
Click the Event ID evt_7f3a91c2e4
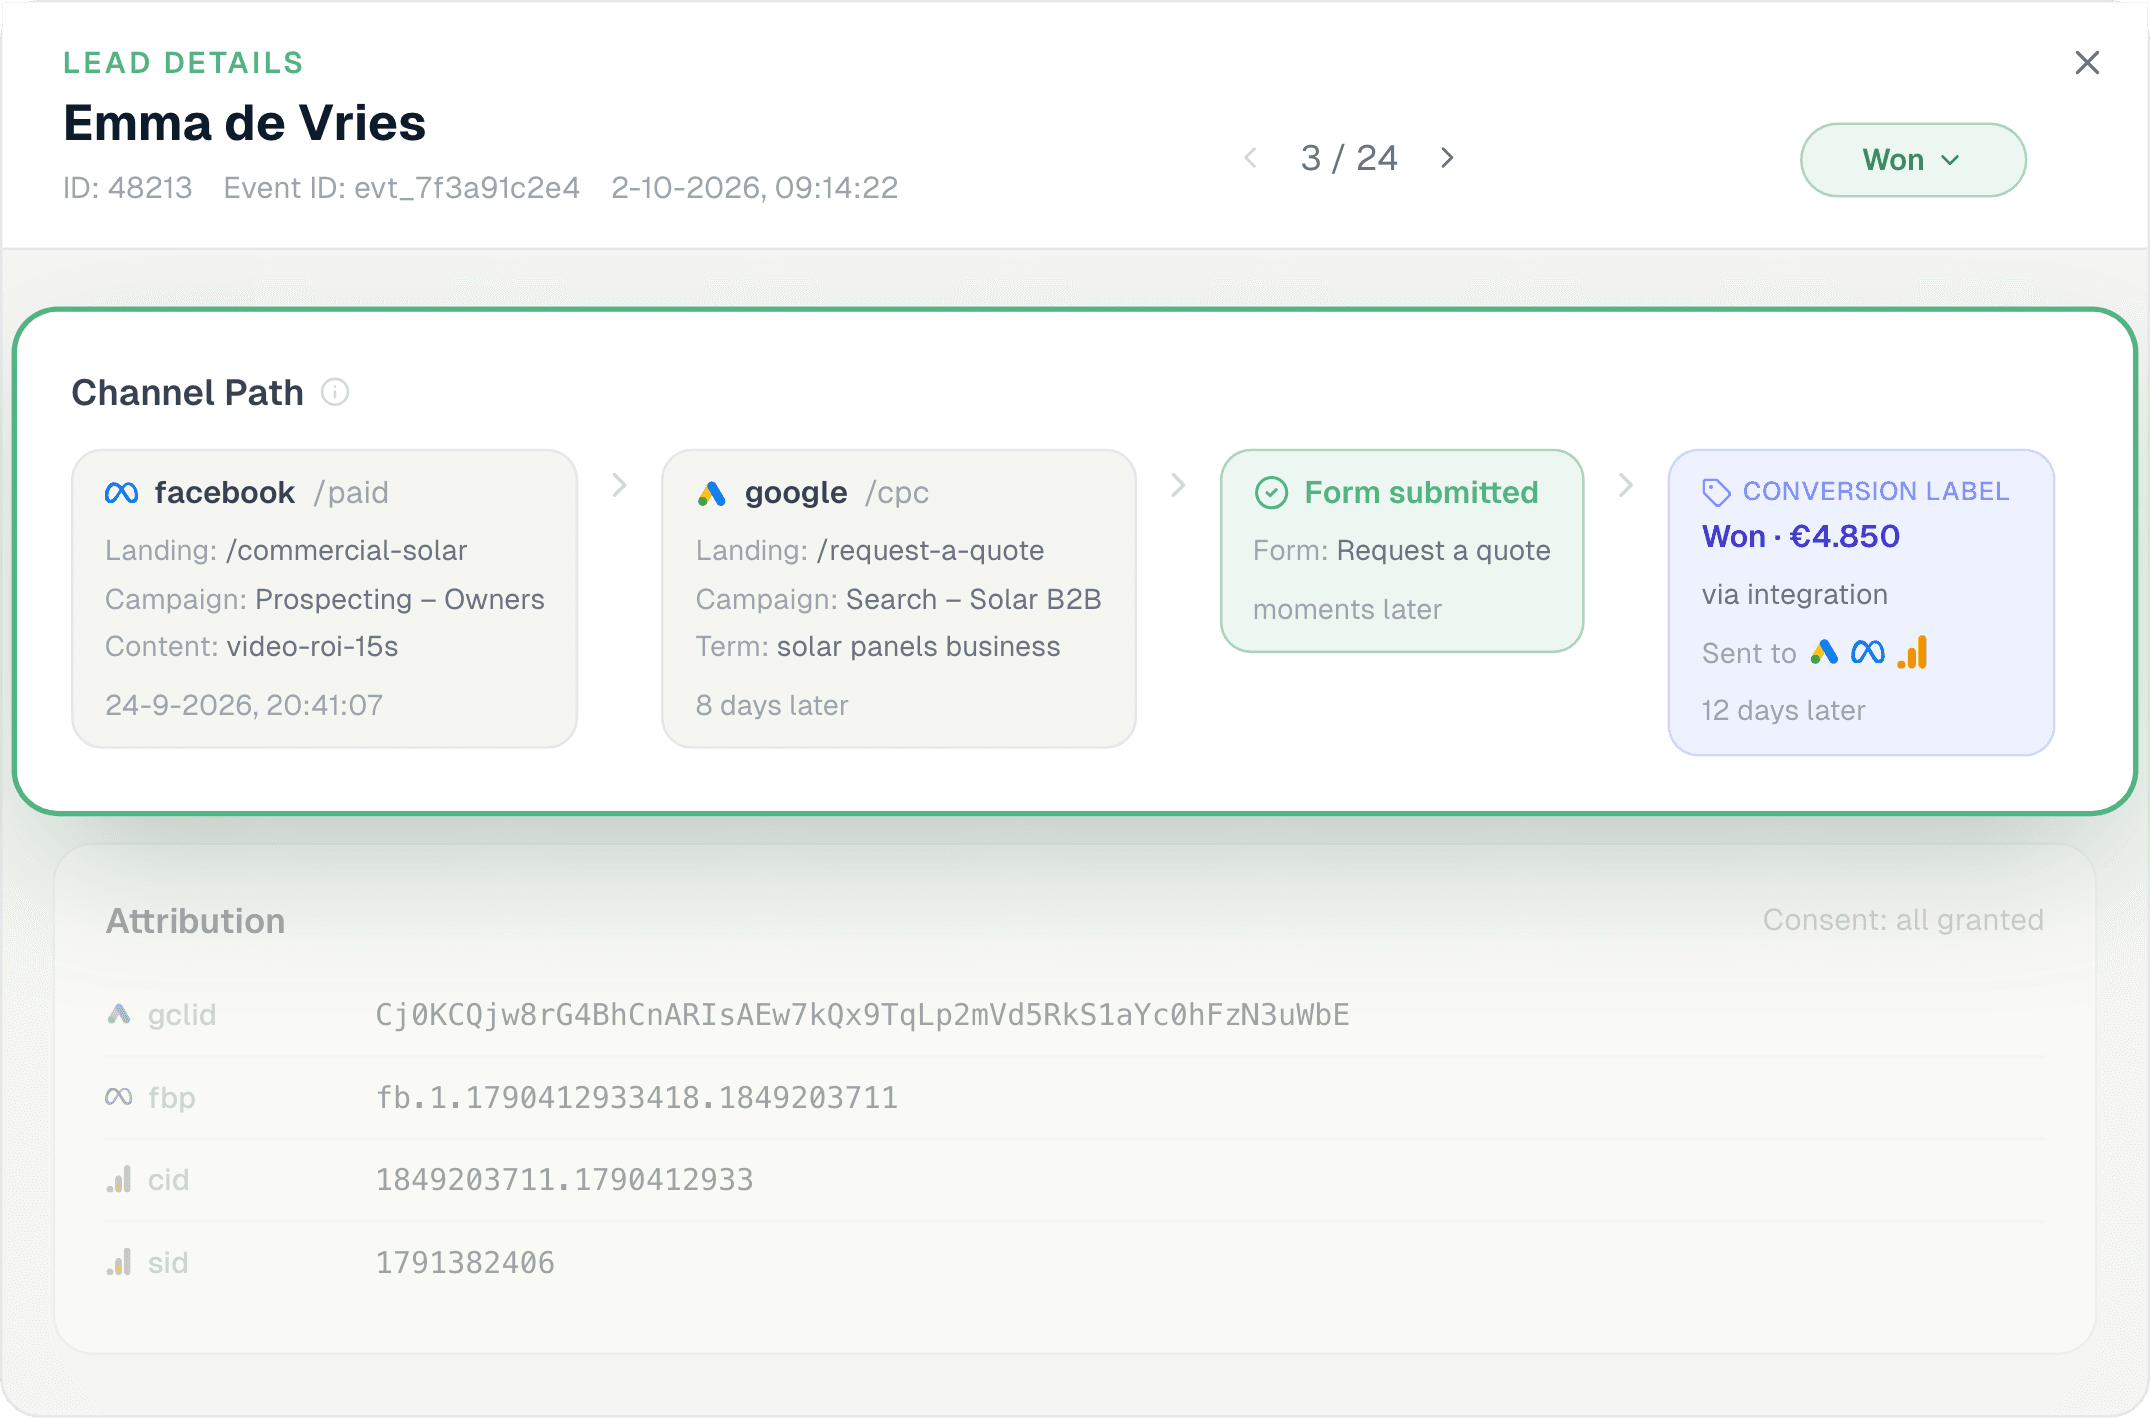pos(402,188)
